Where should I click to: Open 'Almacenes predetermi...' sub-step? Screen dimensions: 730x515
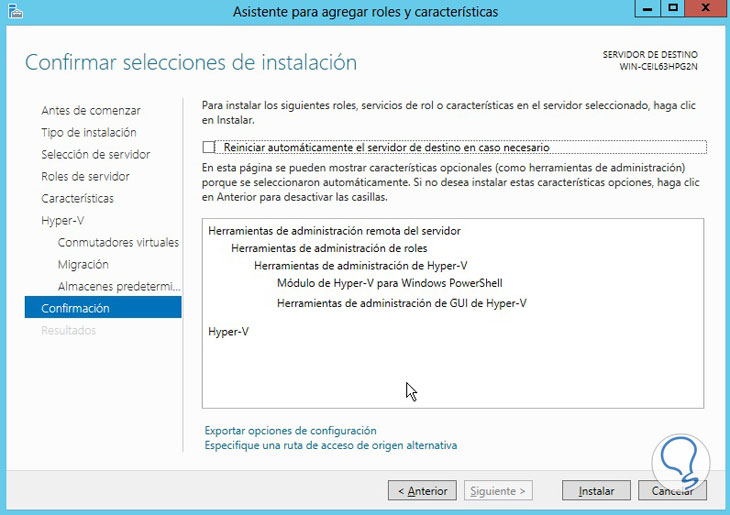(119, 286)
